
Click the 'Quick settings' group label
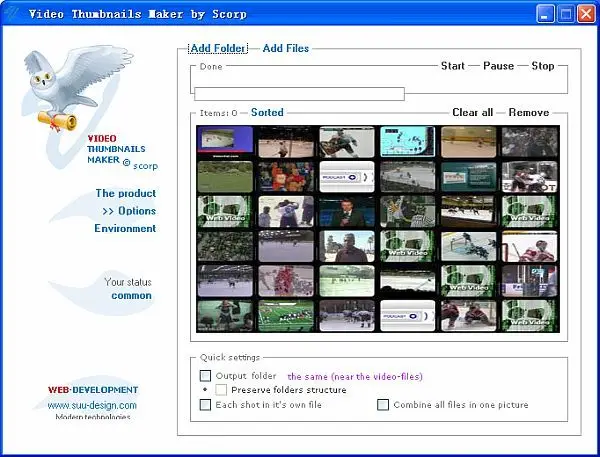230,357
